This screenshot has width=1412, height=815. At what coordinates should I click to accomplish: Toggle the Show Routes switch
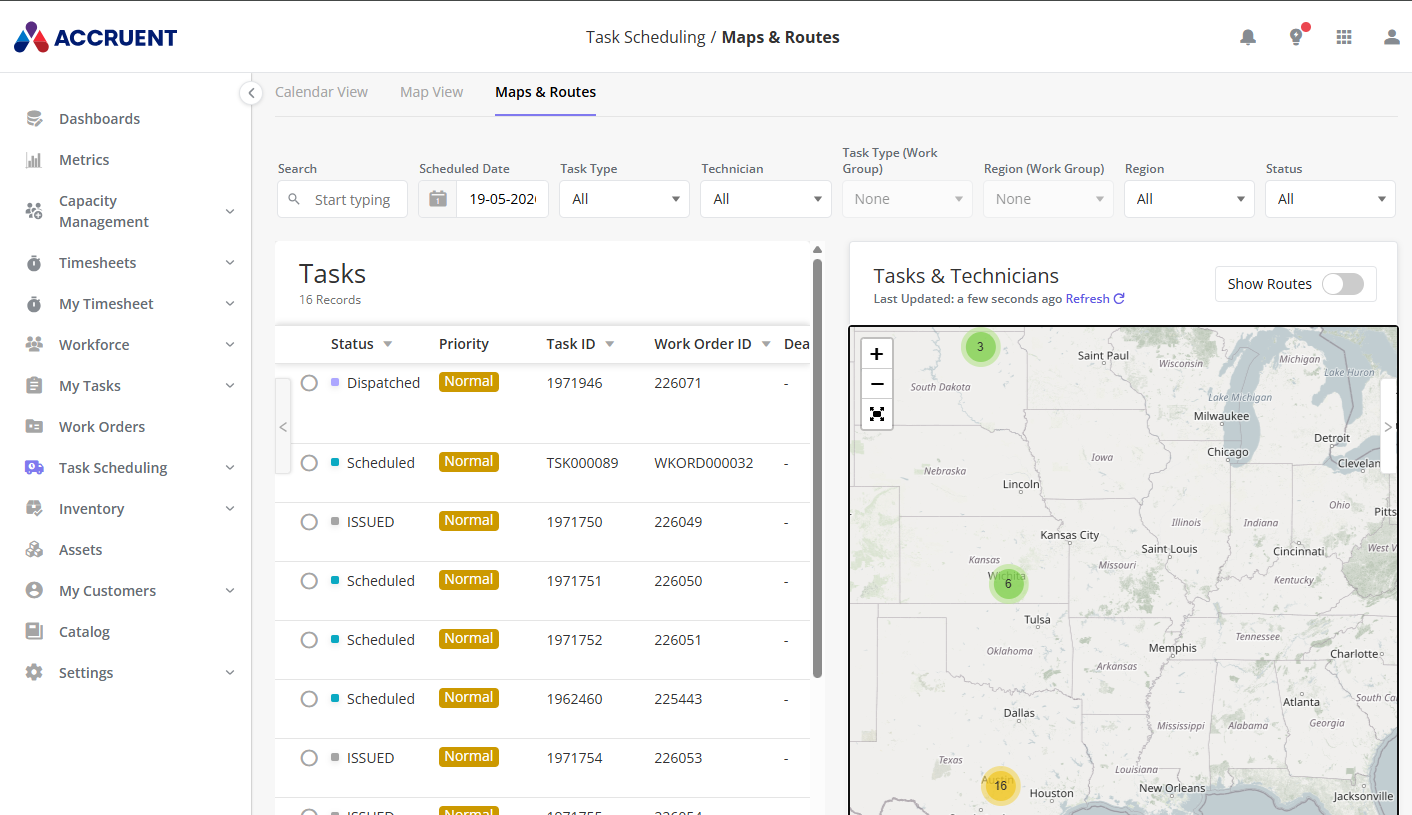point(1342,284)
